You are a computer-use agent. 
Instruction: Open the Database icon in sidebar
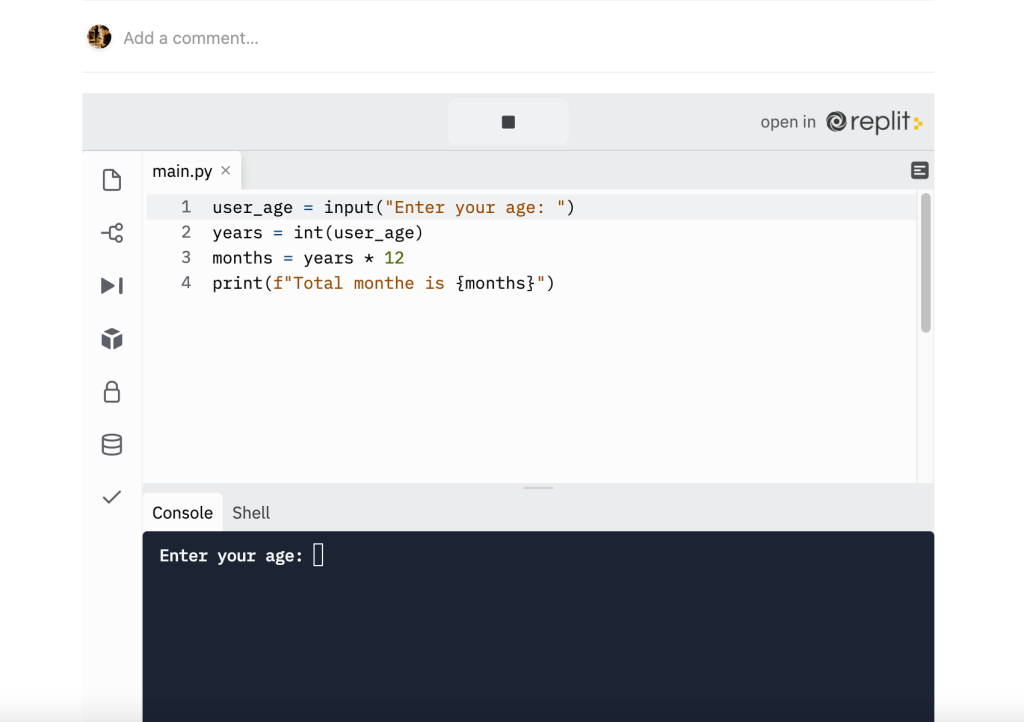pyautogui.click(x=112, y=445)
